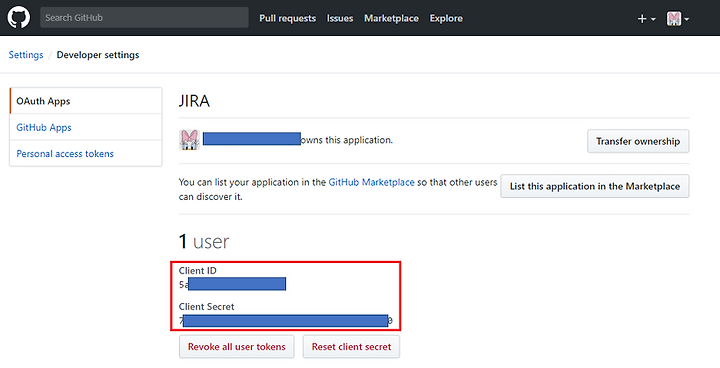Go back to Settings breadcrumb
This screenshot has height=368, width=720.
pos(26,55)
